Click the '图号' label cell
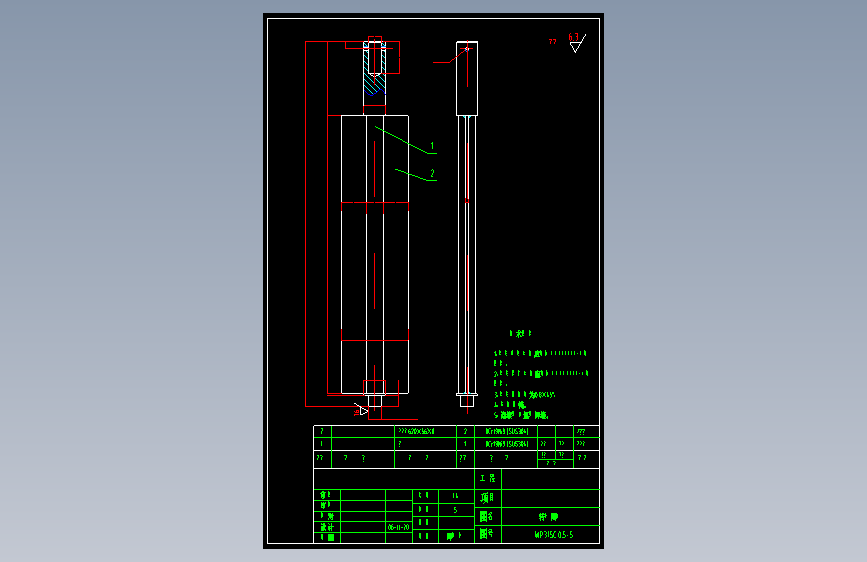 pyautogui.click(x=488, y=534)
